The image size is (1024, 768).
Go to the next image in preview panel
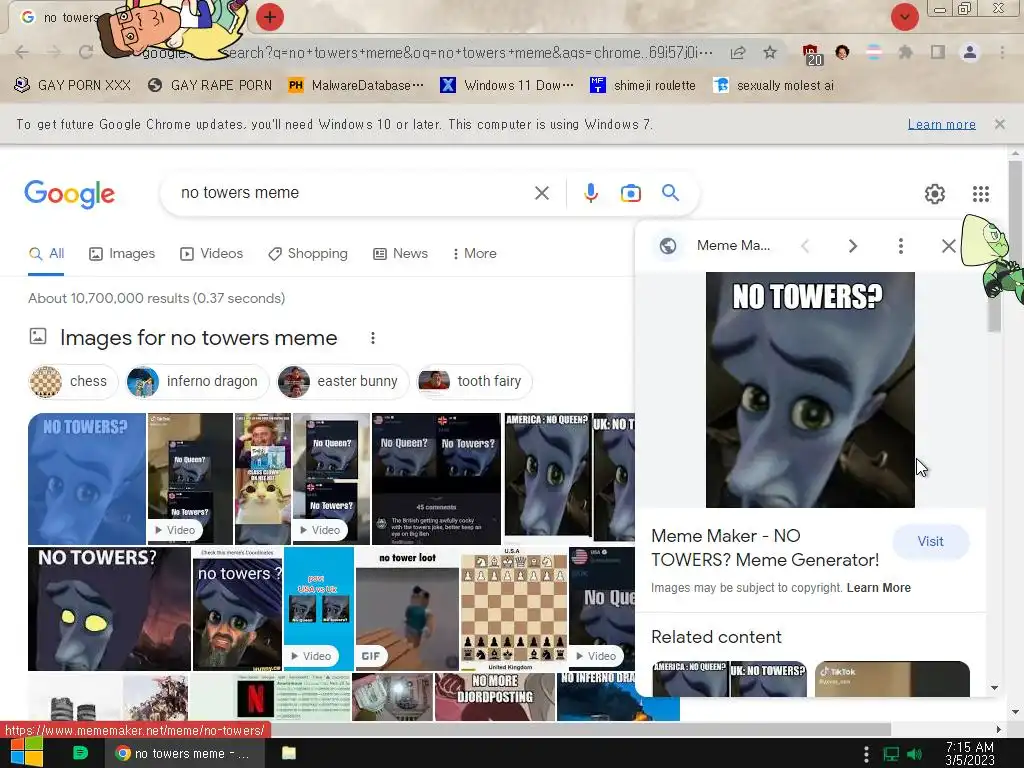coord(852,246)
